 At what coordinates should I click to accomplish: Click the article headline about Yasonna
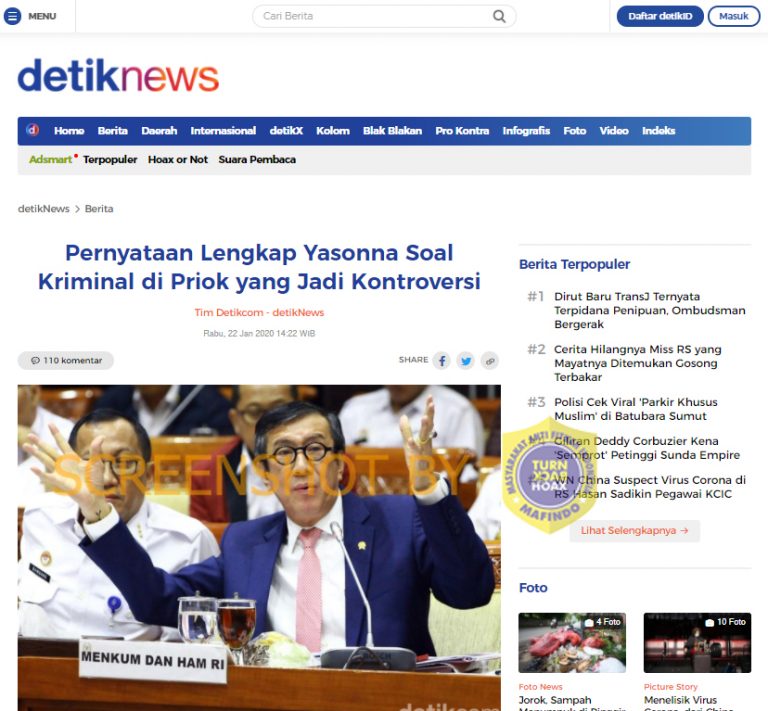259,267
